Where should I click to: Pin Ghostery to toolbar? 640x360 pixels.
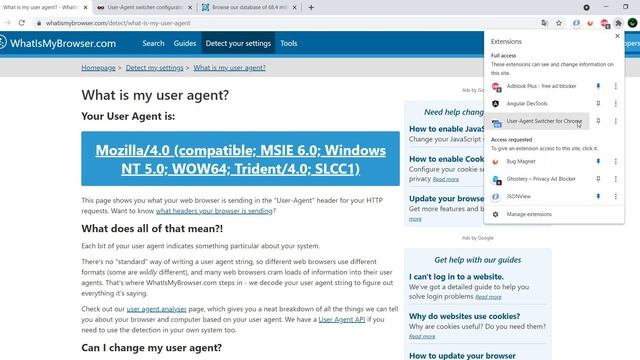(598, 179)
